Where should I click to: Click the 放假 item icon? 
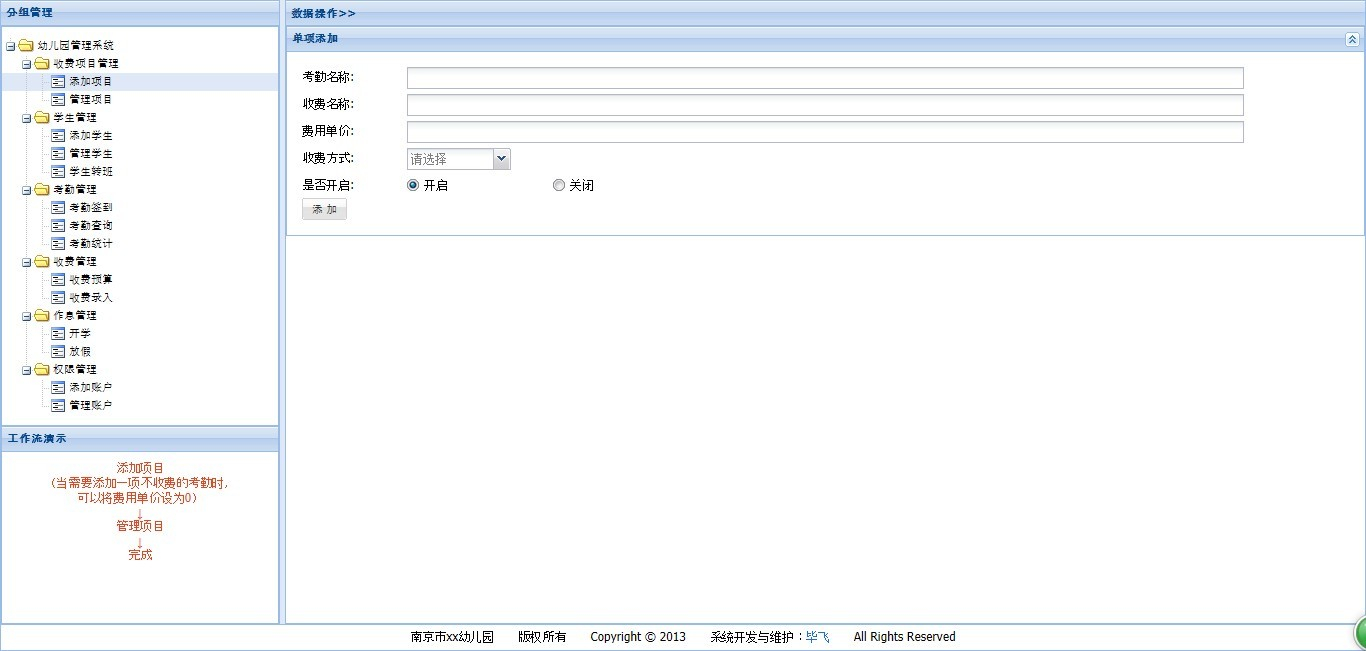58,351
